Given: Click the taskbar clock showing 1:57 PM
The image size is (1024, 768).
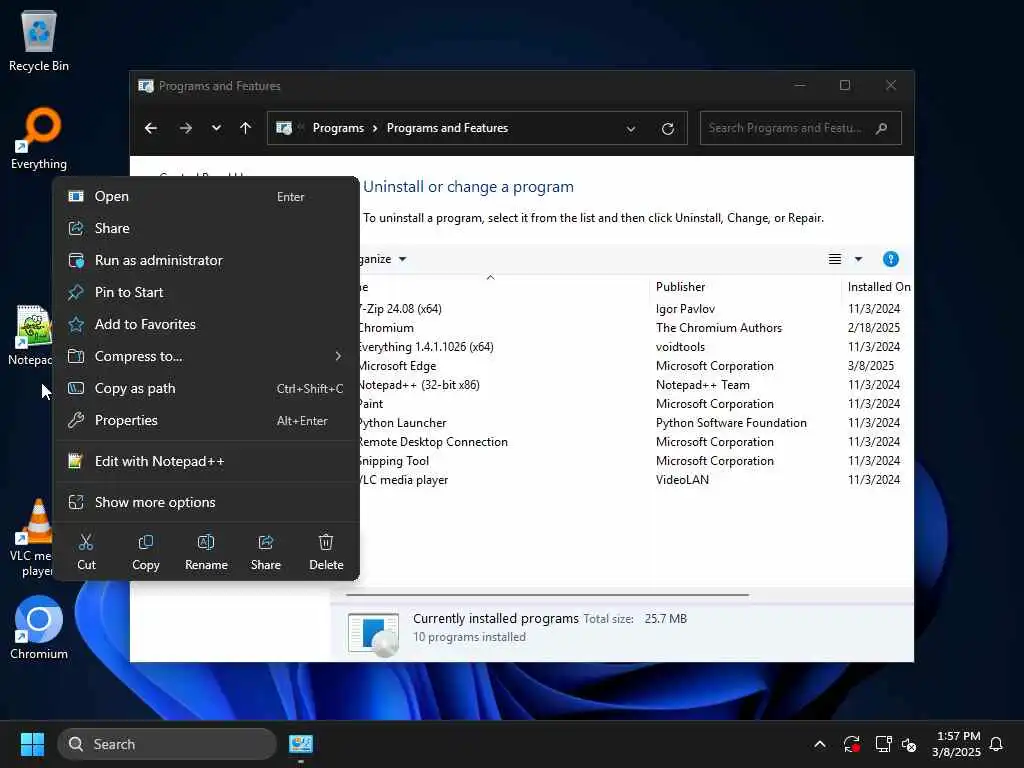Looking at the screenshot, I should (957, 744).
